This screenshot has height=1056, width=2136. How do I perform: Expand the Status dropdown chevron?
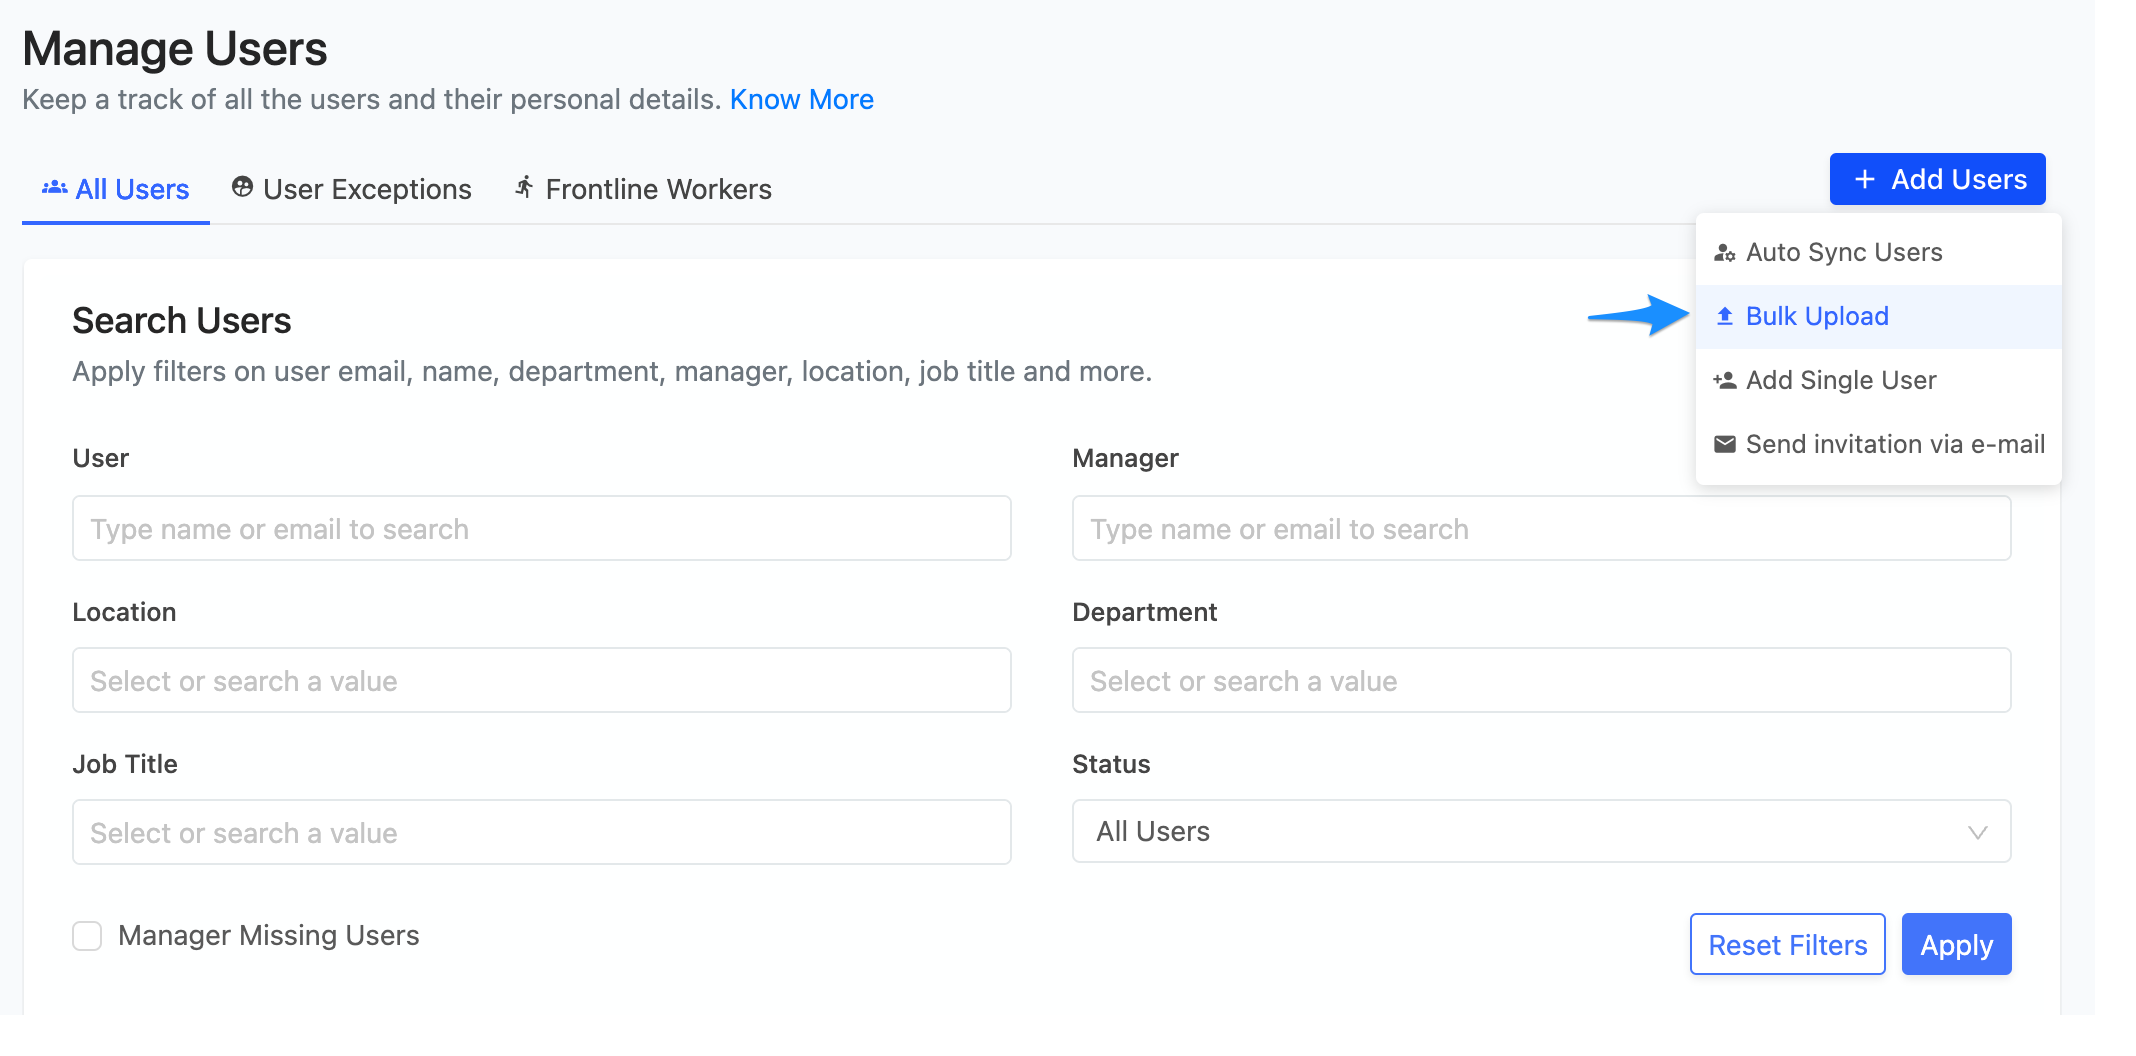1977,833
